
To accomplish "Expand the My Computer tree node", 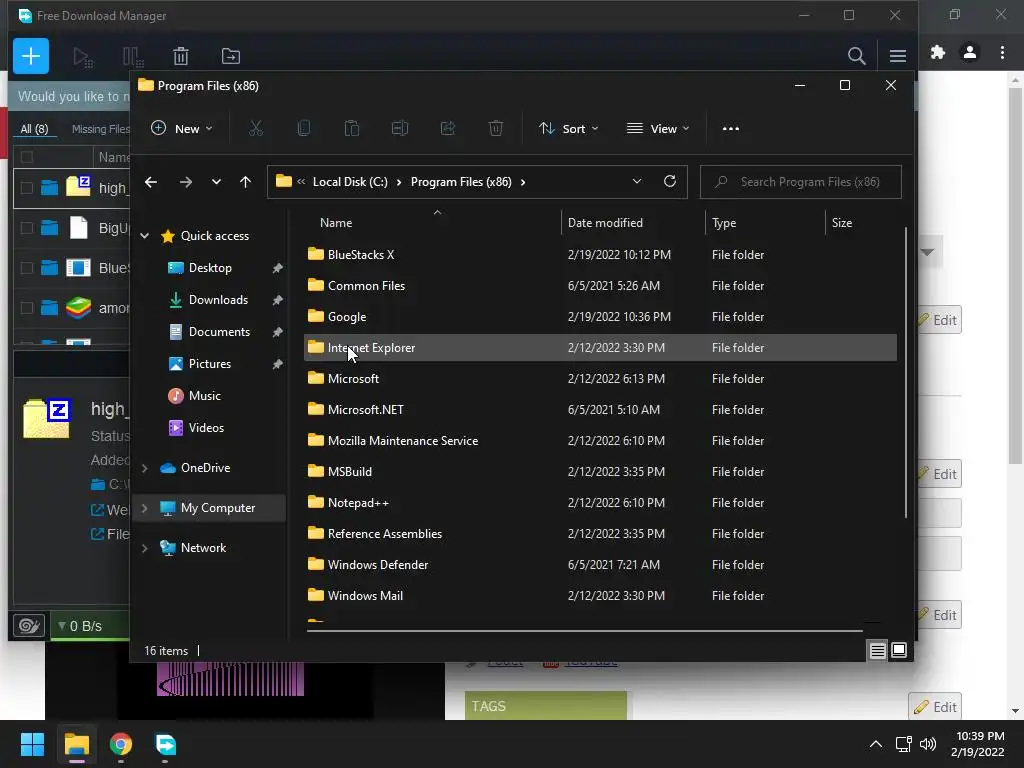I will click(144, 508).
